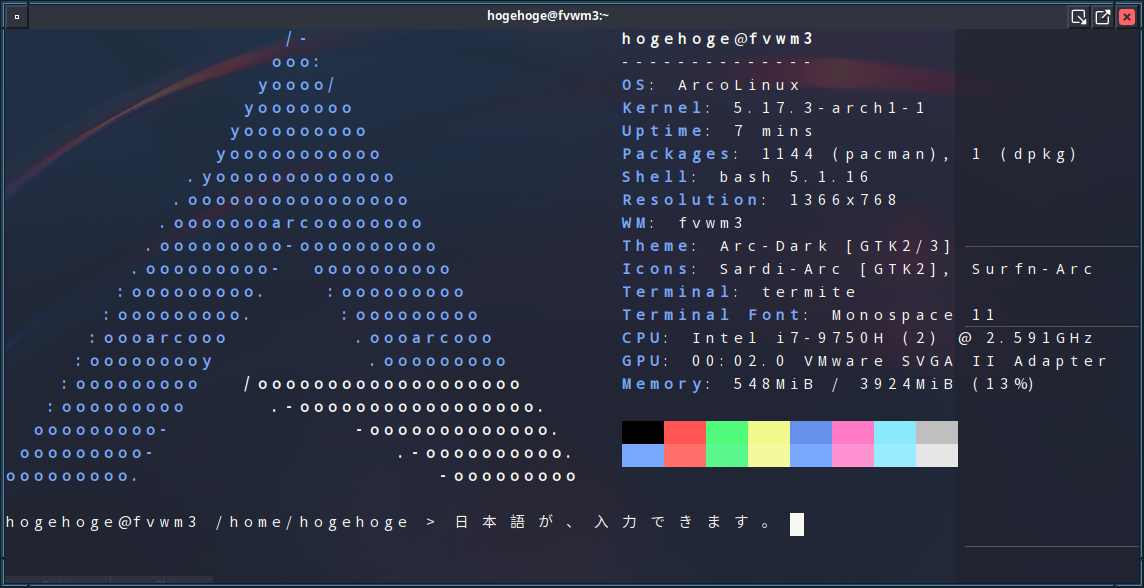
Task: Click the white palette block
Action: point(937,455)
